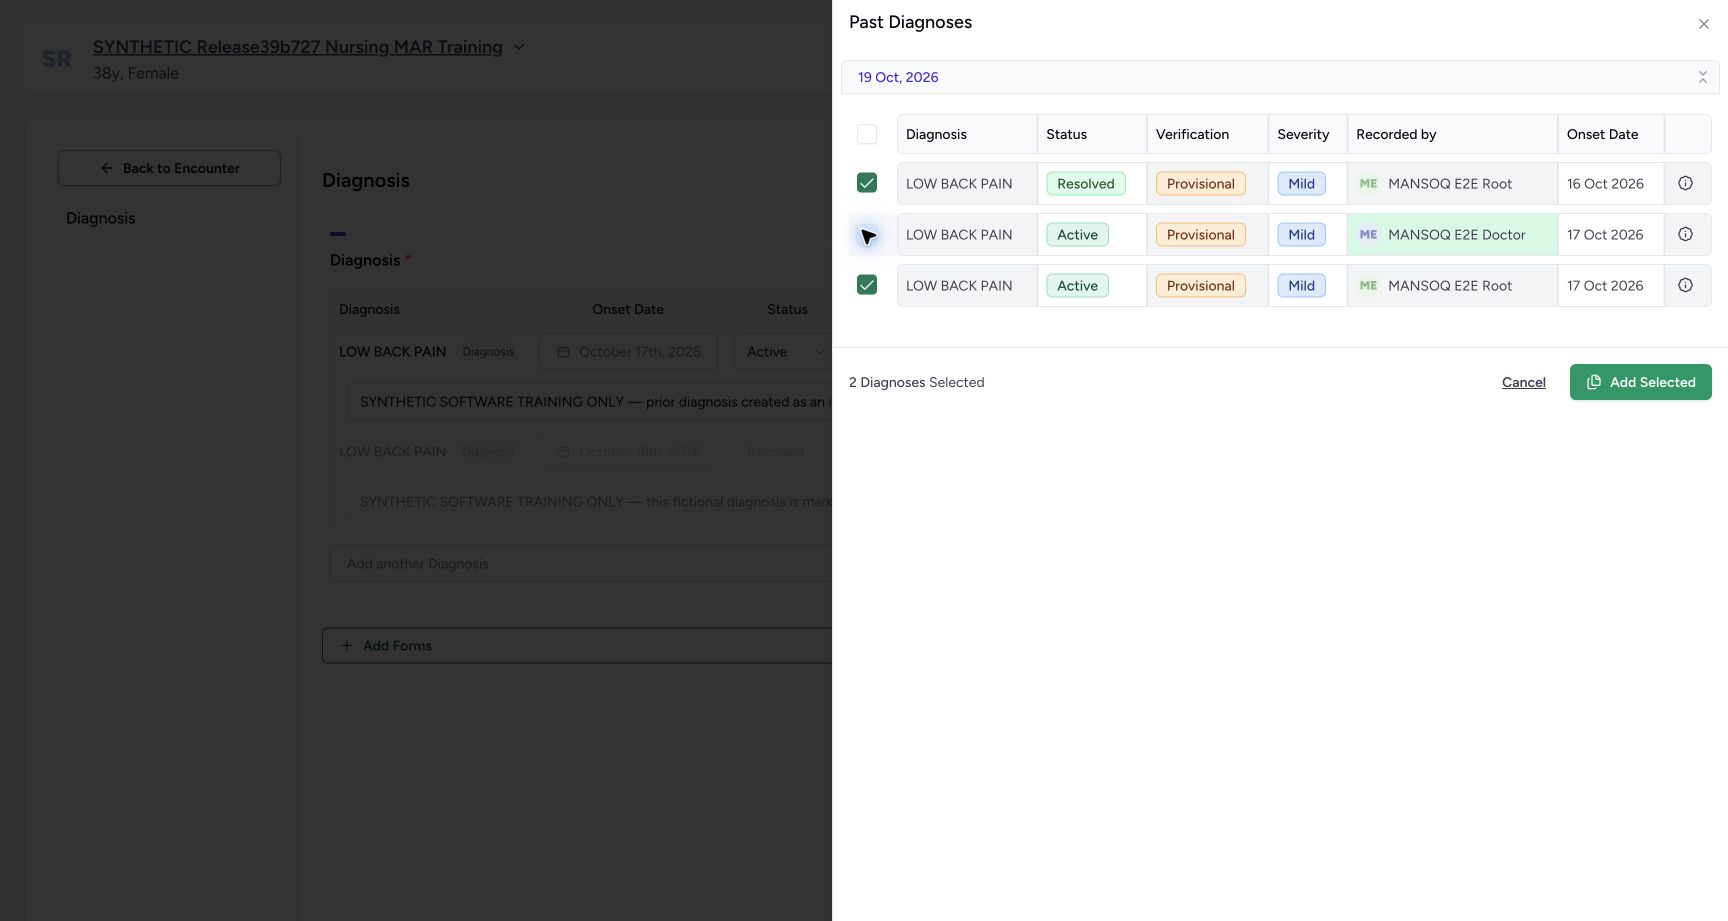Uncheck the Resolved LOW BACK PAIN row

[x=867, y=183]
